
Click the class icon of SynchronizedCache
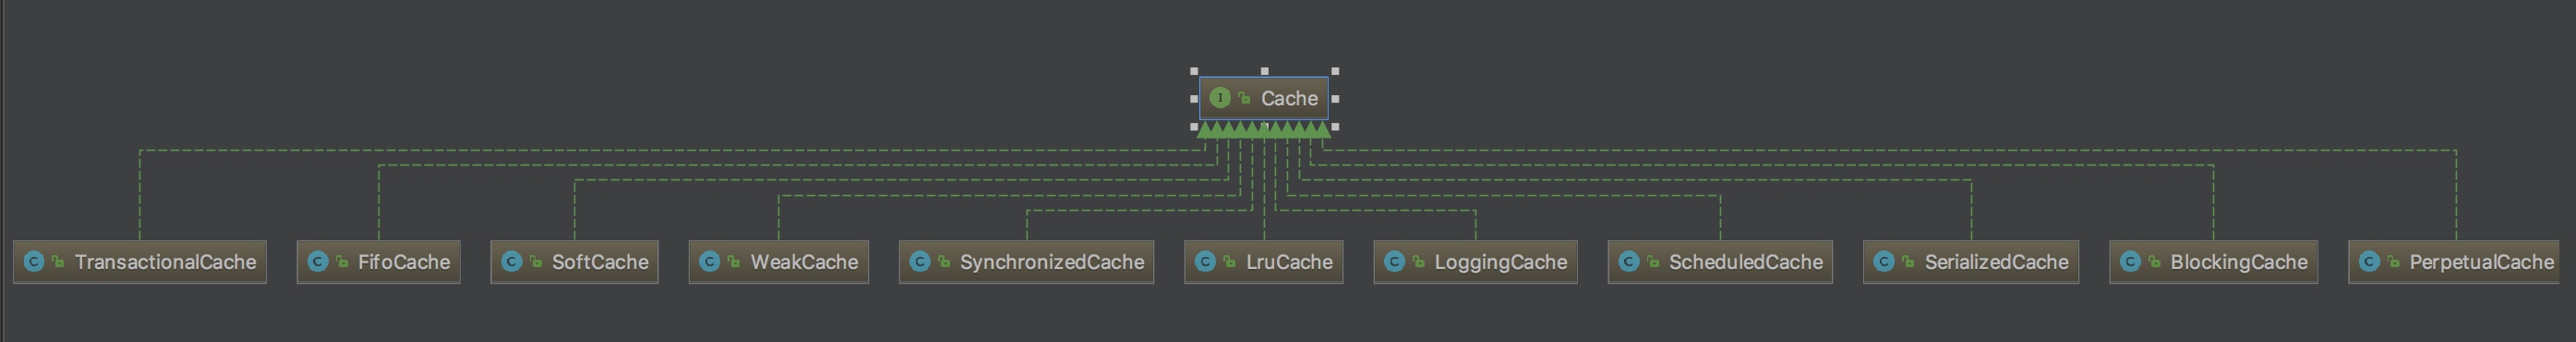pyautogui.click(x=920, y=262)
